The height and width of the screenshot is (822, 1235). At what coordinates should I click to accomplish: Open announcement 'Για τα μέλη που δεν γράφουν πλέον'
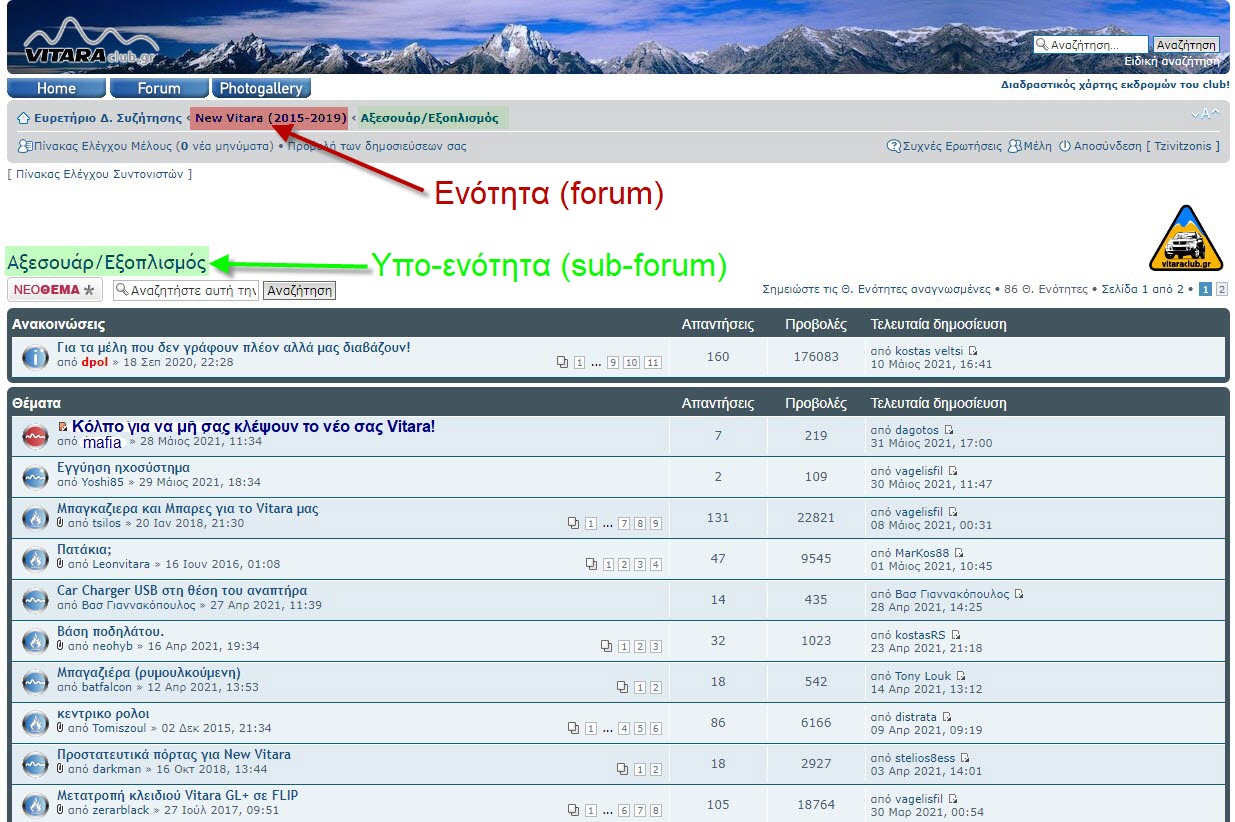click(x=234, y=348)
